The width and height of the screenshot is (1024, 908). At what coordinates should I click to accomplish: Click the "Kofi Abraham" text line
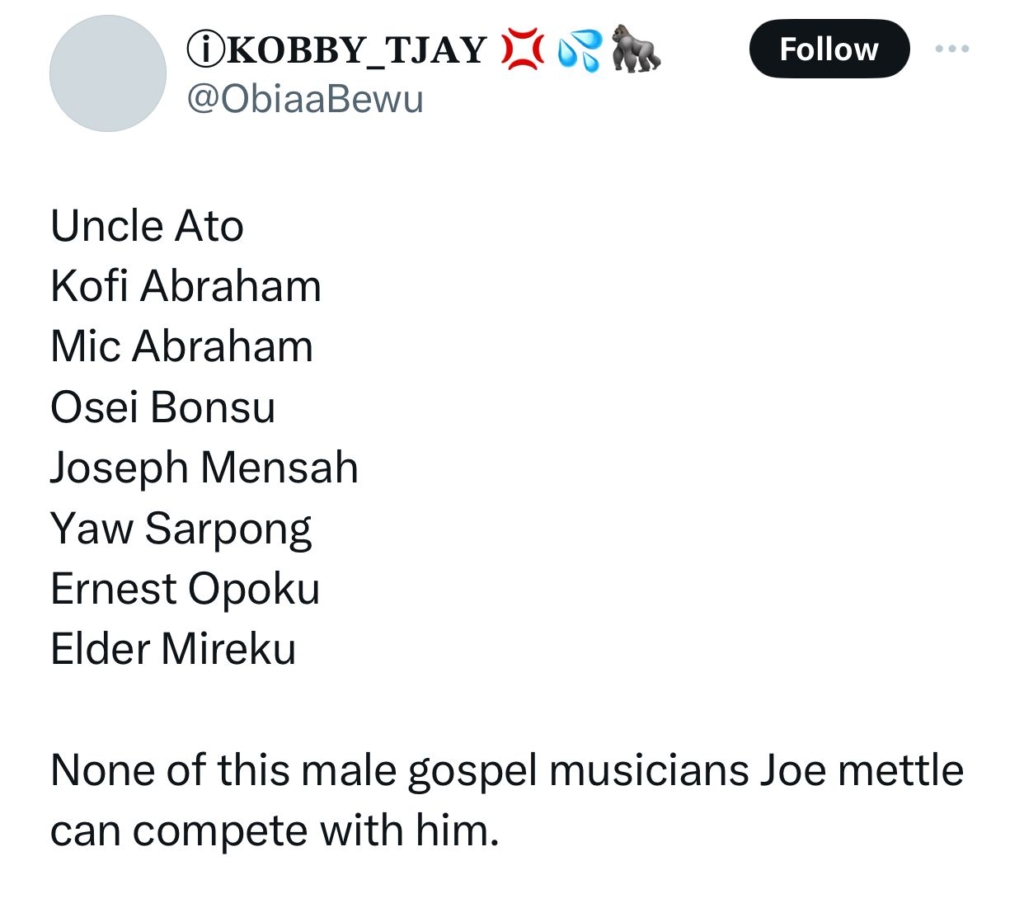186,287
